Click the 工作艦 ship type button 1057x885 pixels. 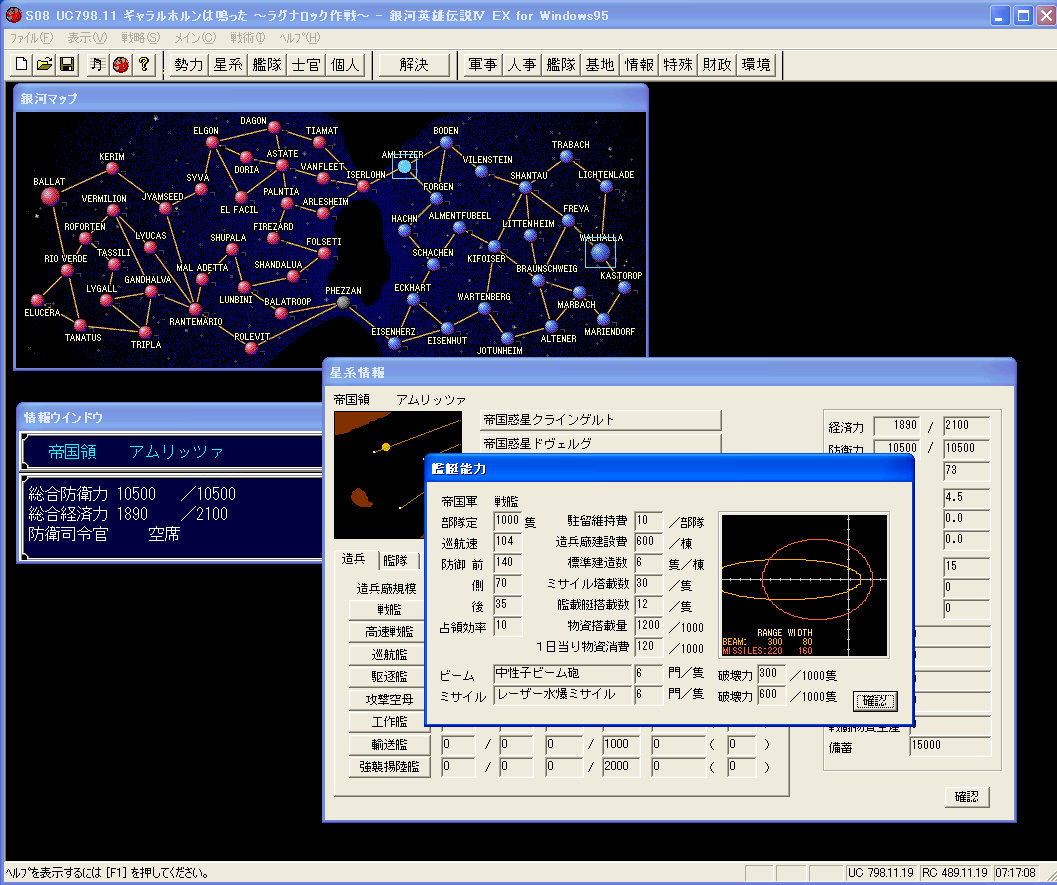389,722
